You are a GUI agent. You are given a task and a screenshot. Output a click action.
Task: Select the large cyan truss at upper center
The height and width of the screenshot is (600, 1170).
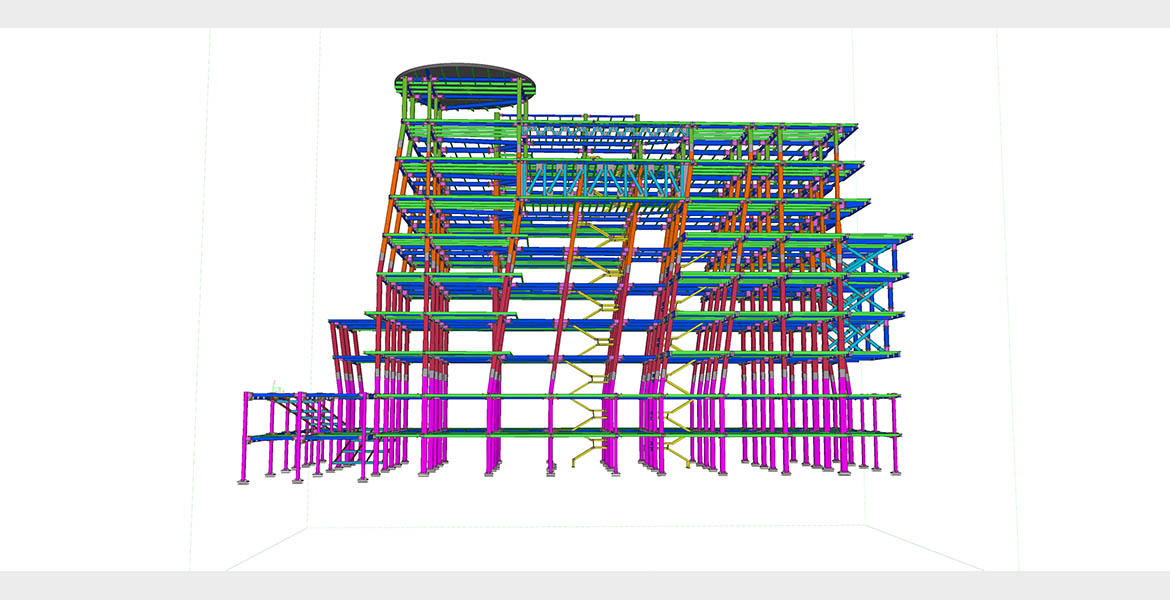[603, 180]
